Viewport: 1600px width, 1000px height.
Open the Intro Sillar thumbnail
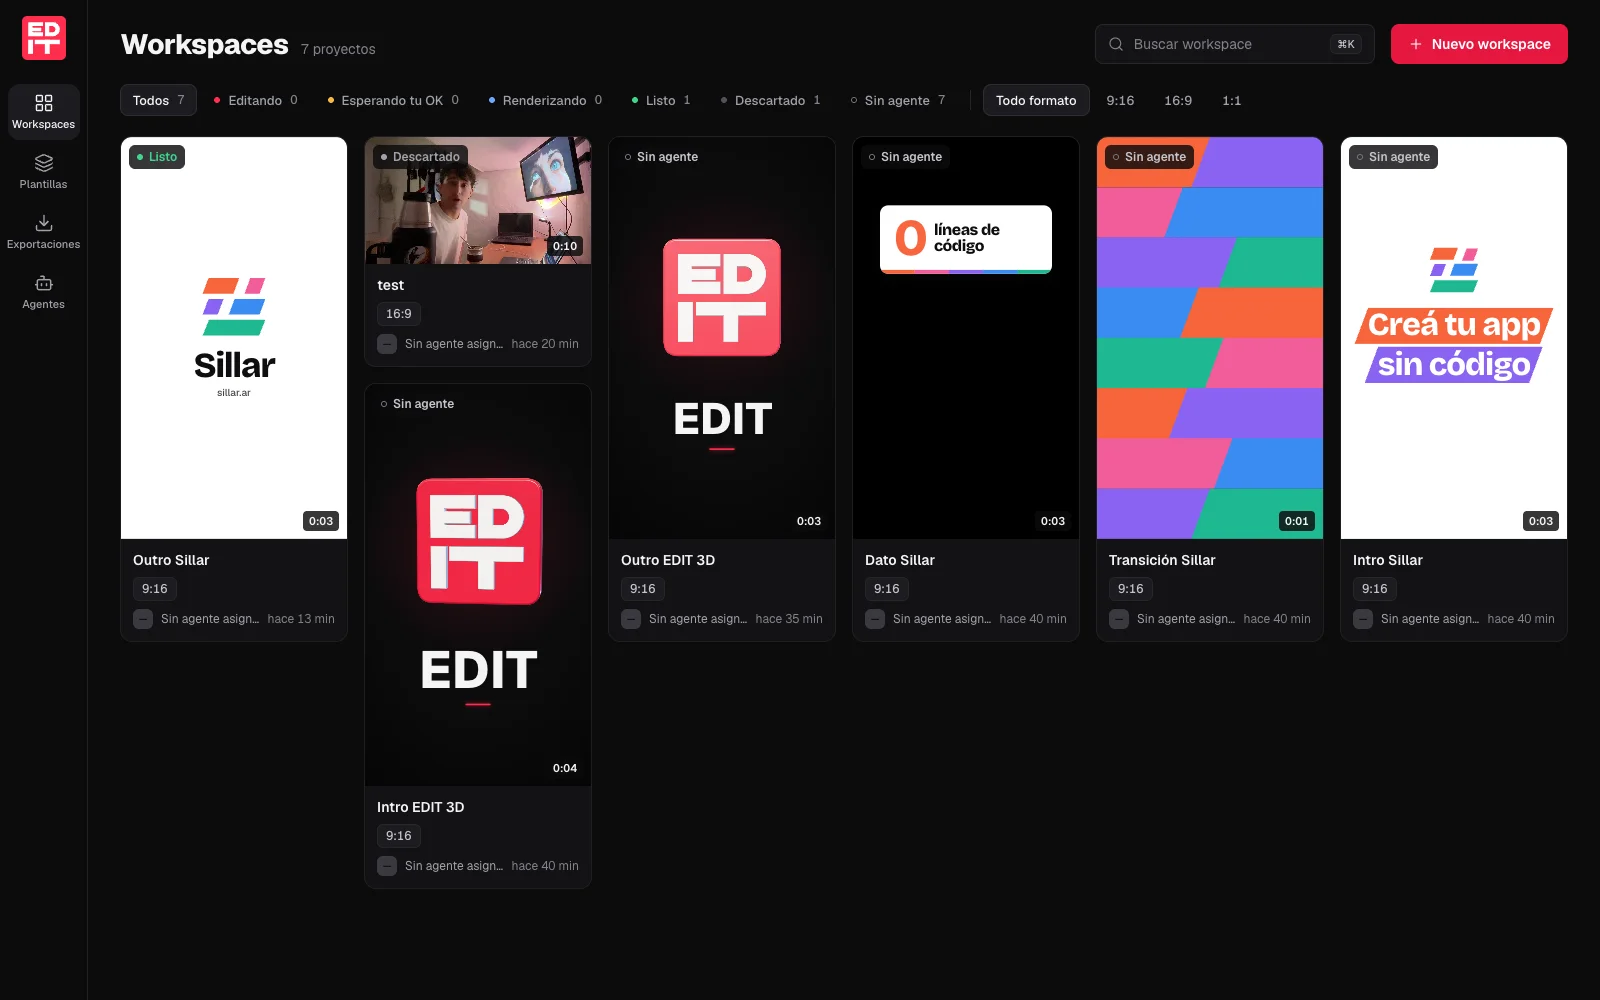(x=1454, y=338)
